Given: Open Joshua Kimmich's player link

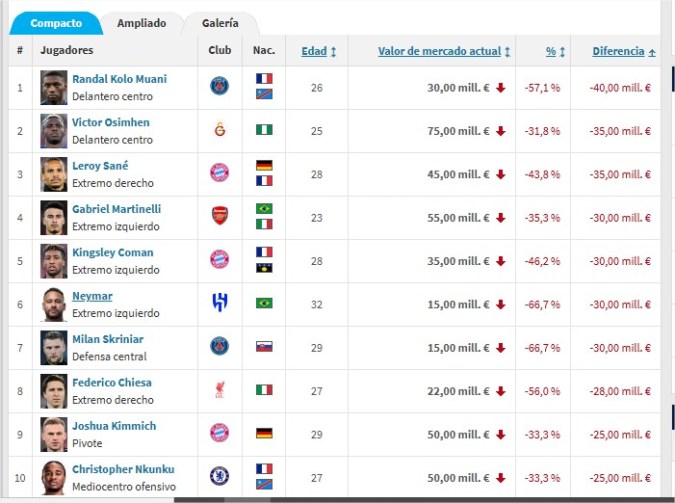Looking at the screenshot, I should click(114, 426).
